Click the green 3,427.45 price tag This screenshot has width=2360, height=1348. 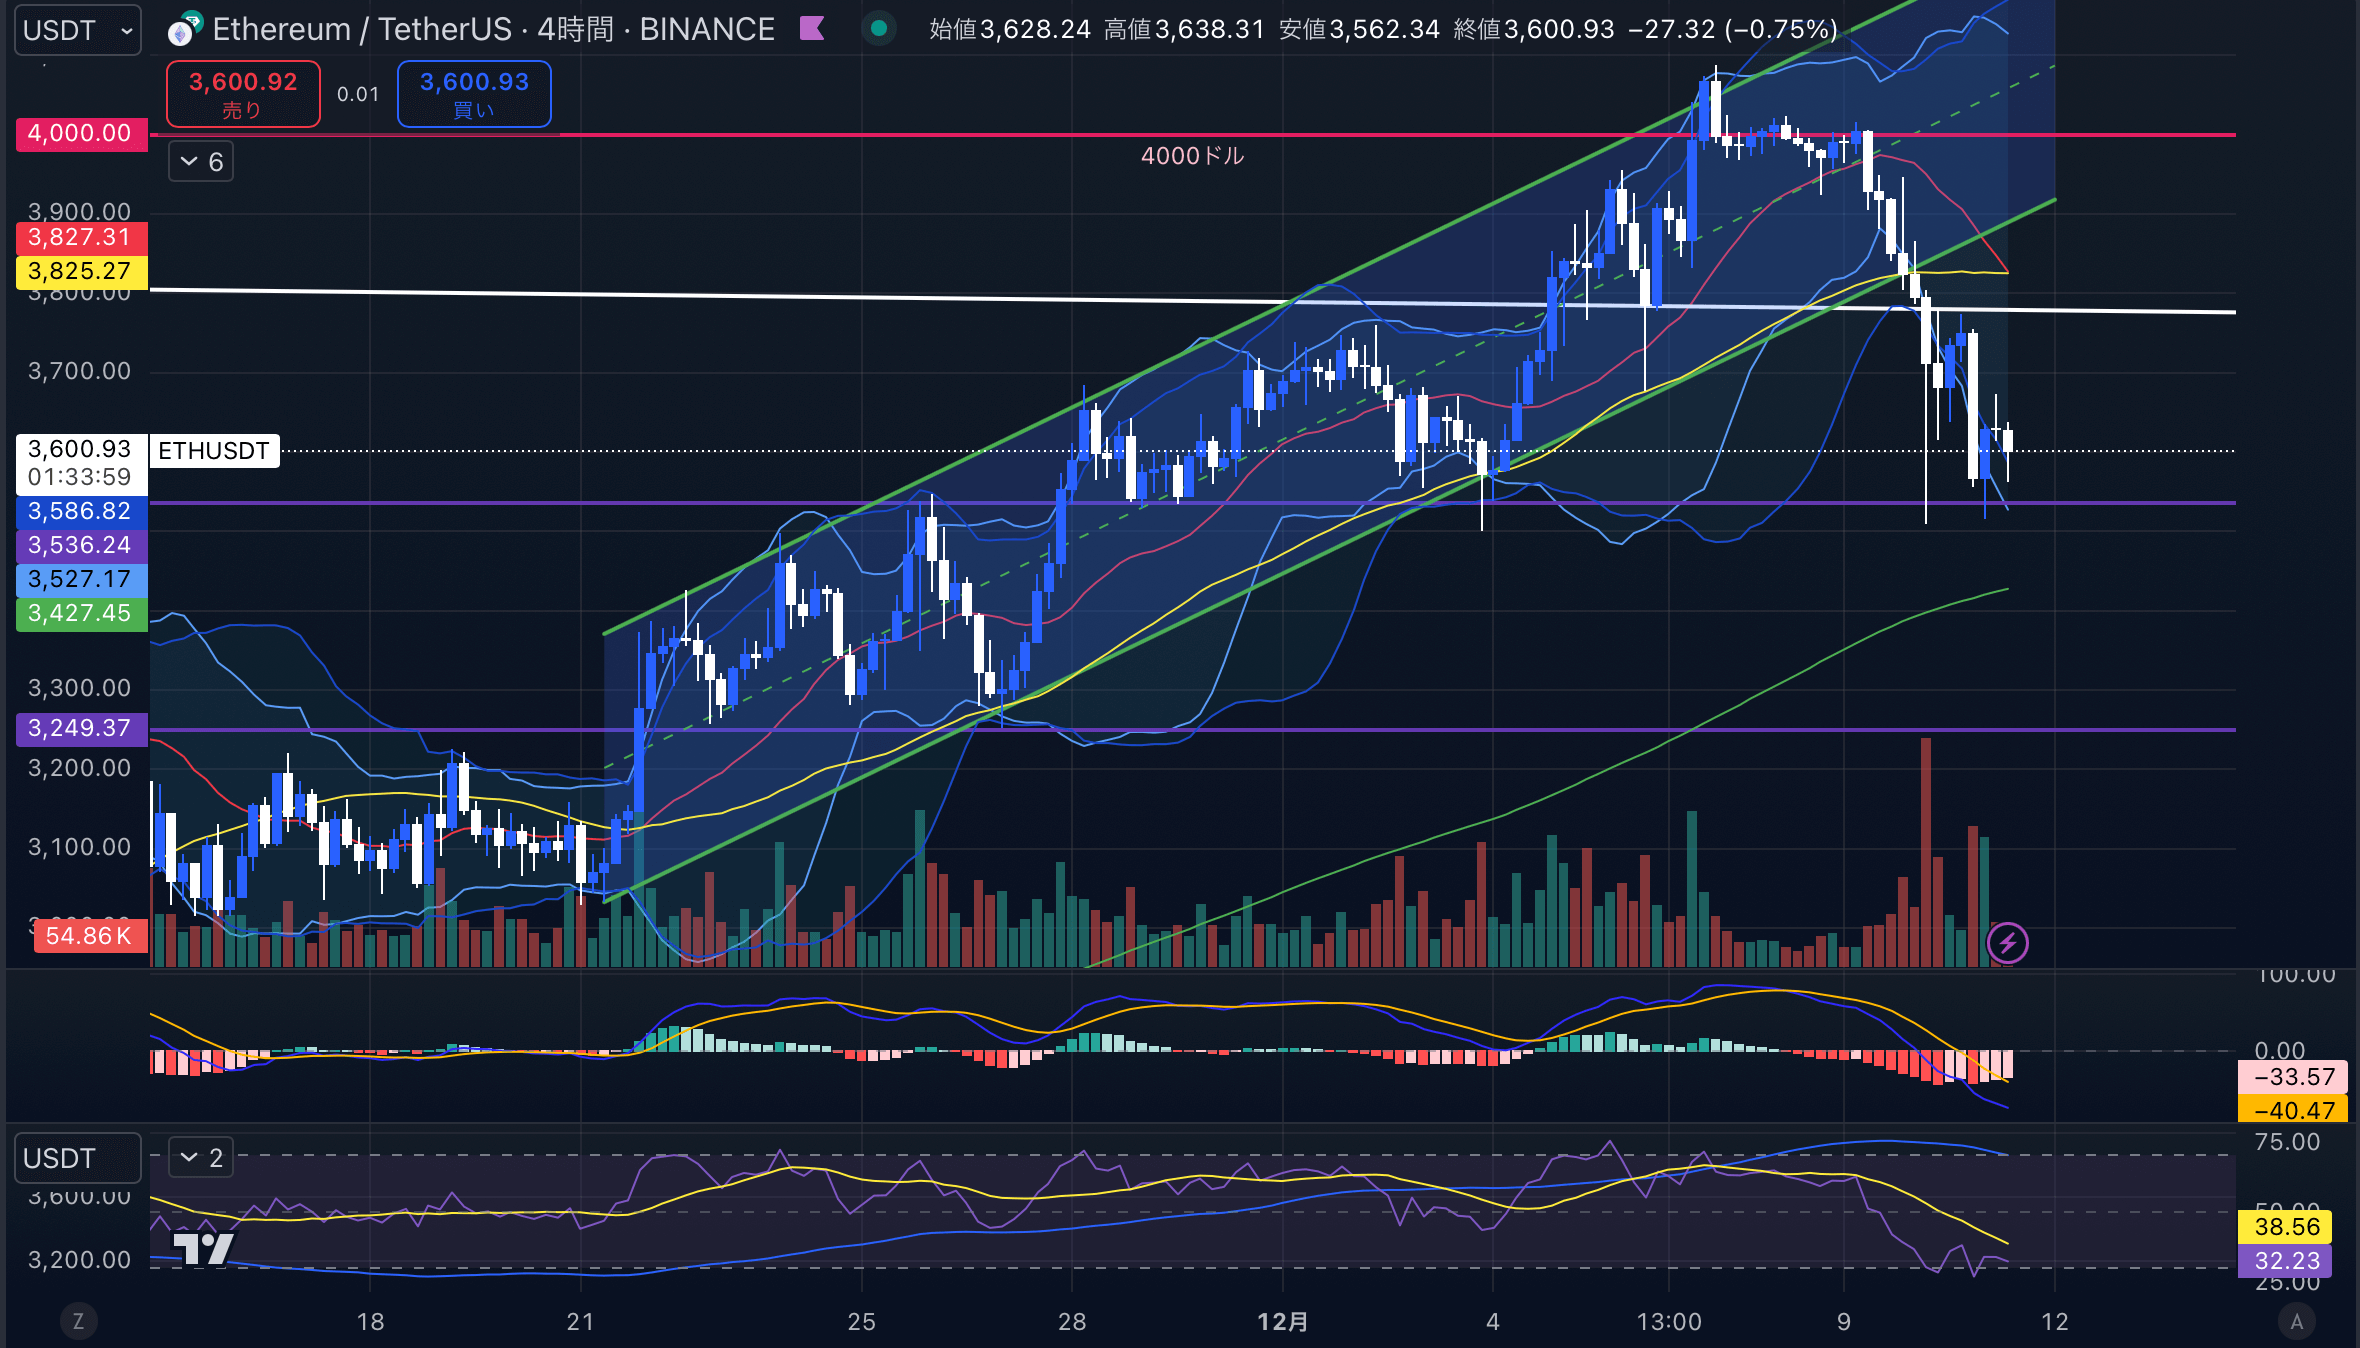81,614
